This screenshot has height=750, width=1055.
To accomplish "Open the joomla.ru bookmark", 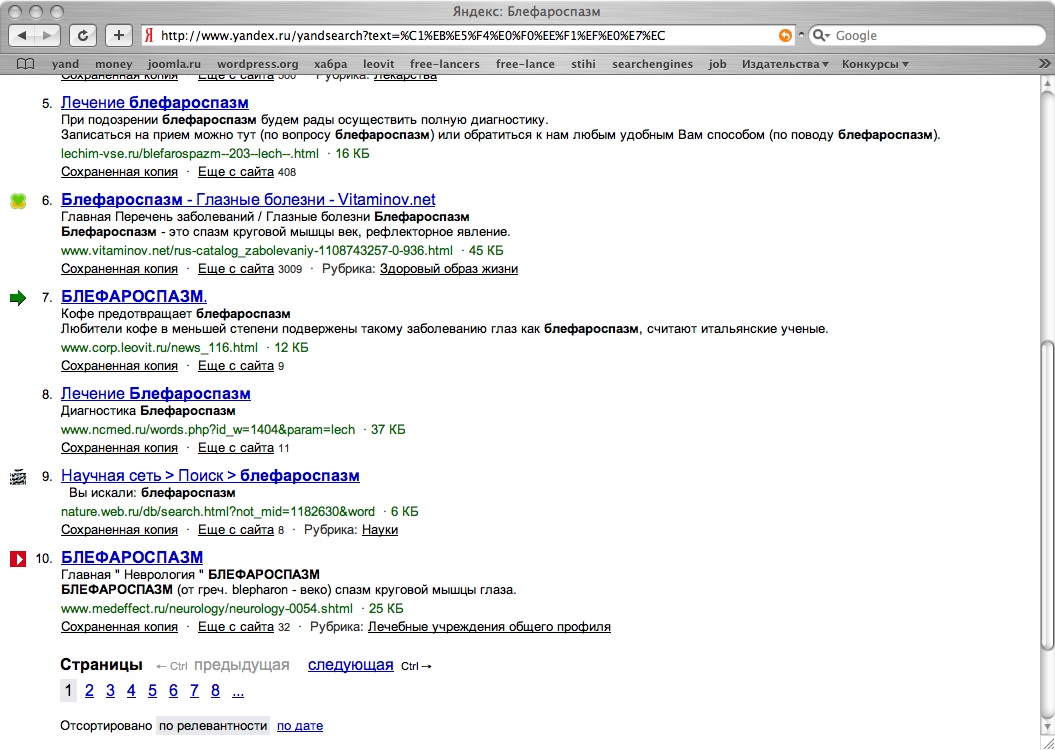I will 174,64.
